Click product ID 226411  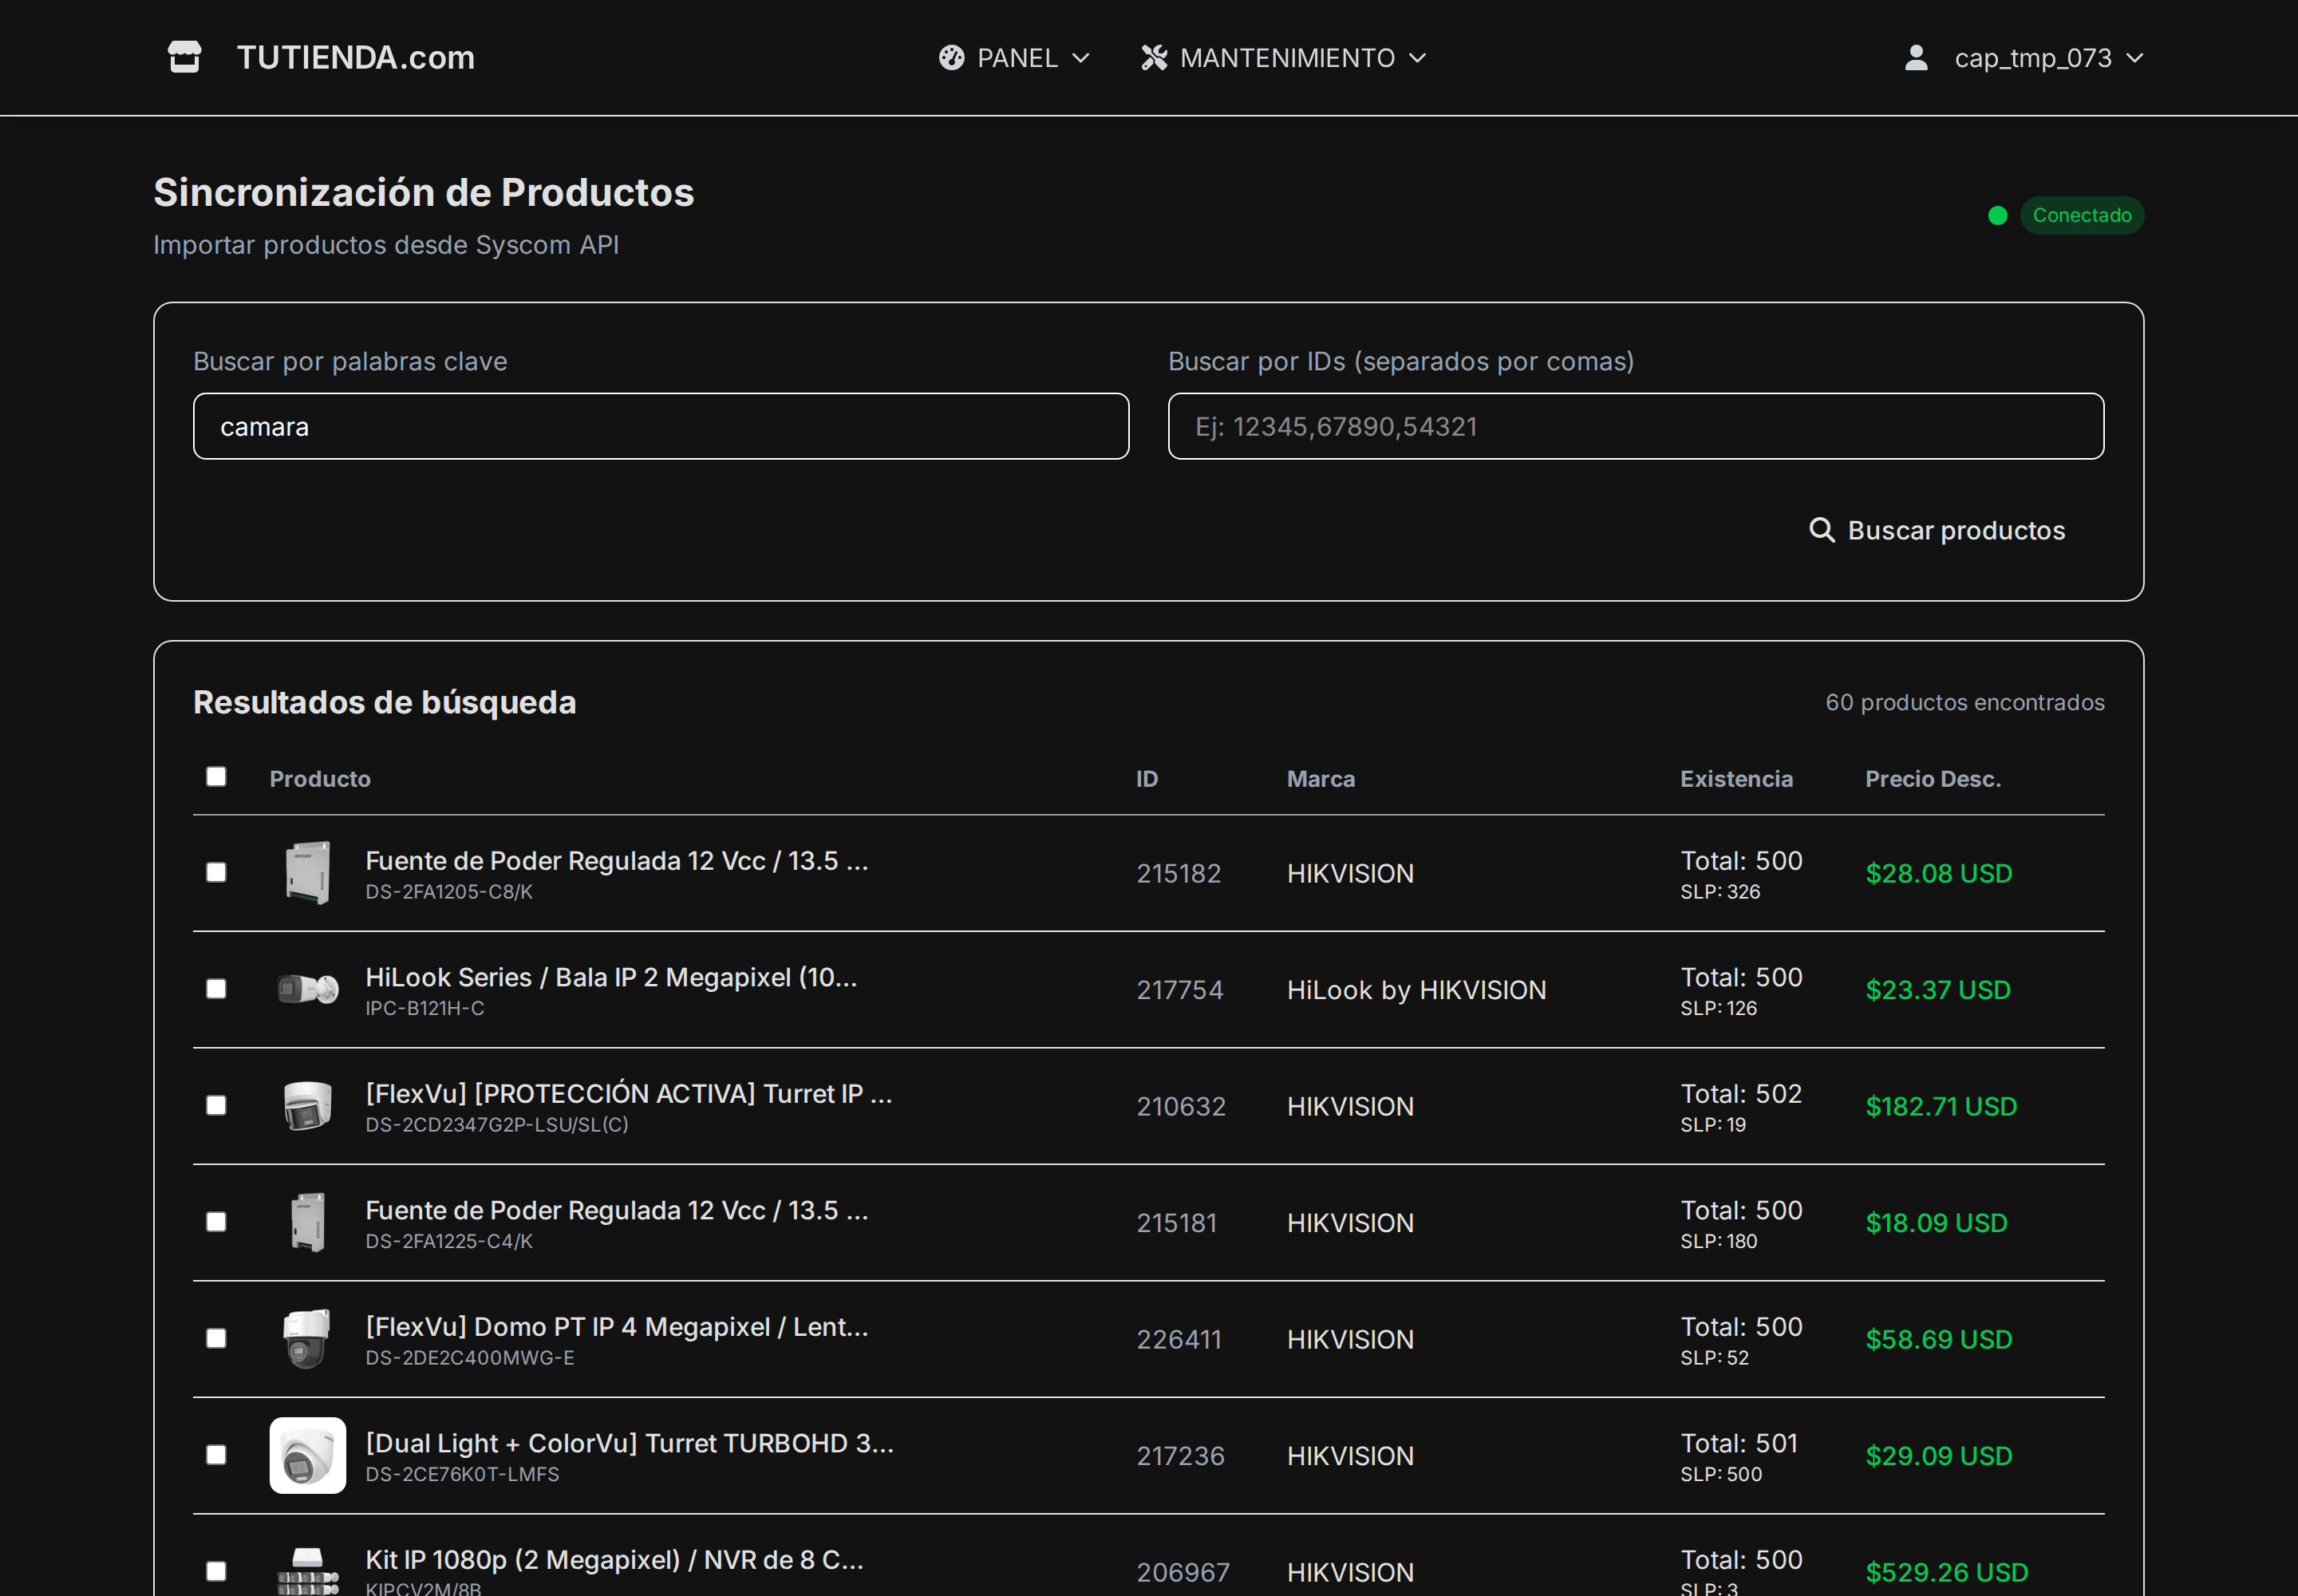(x=1179, y=1340)
